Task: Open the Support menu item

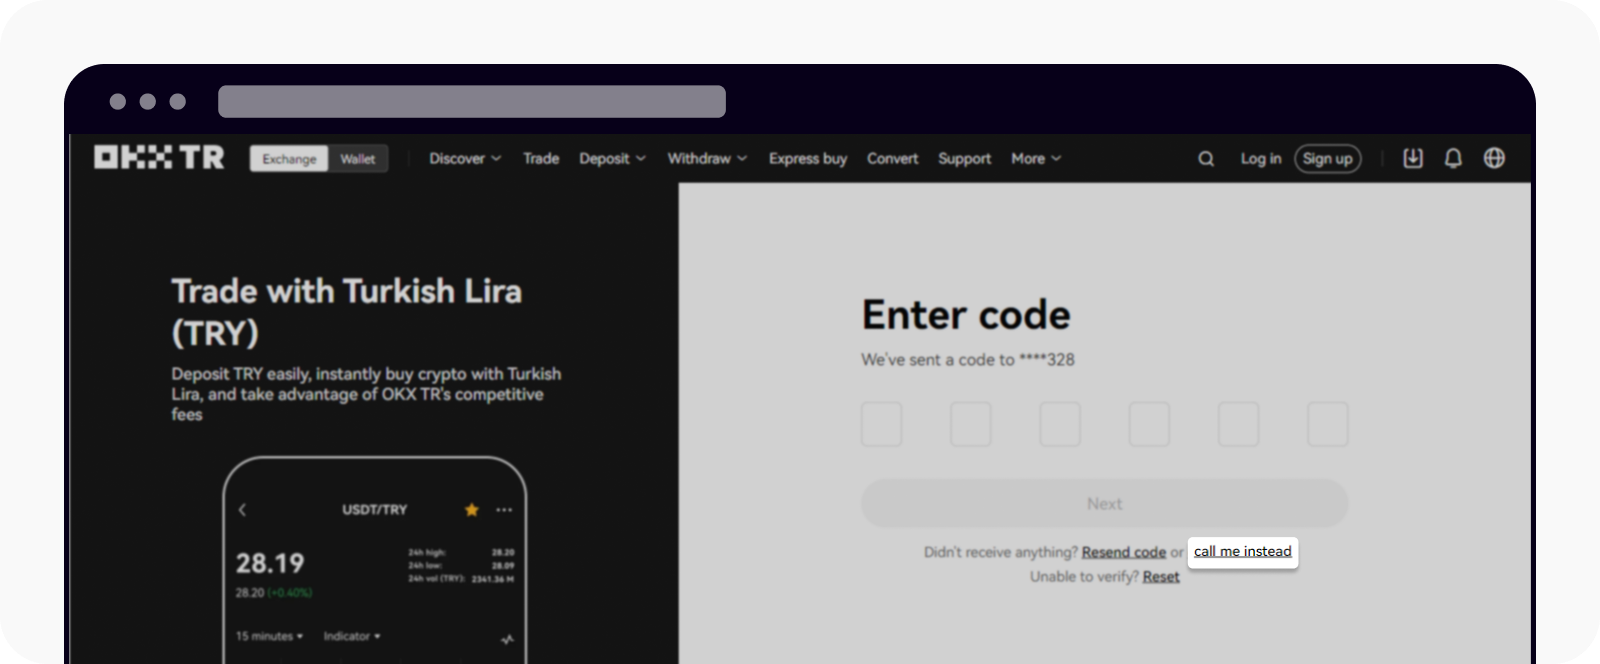Action: tap(964, 158)
